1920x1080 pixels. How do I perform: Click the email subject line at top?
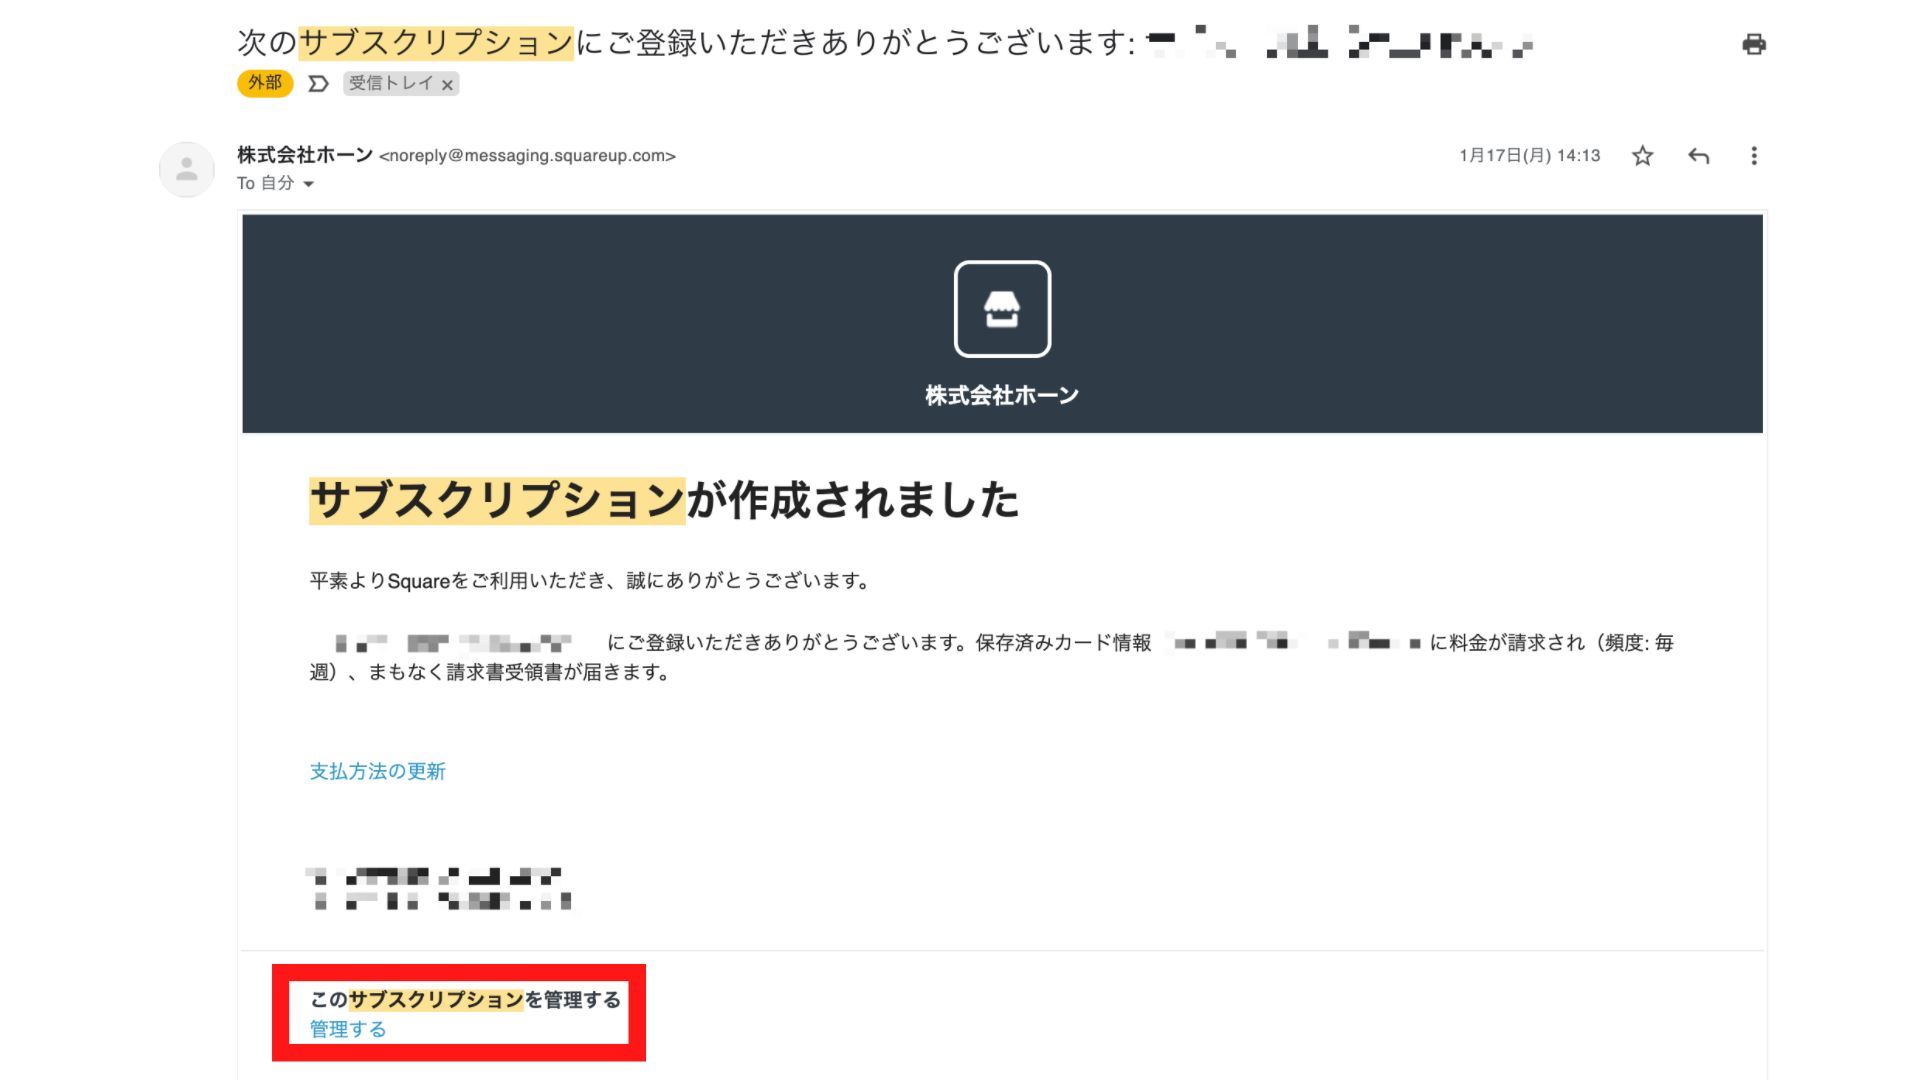[885, 43]
